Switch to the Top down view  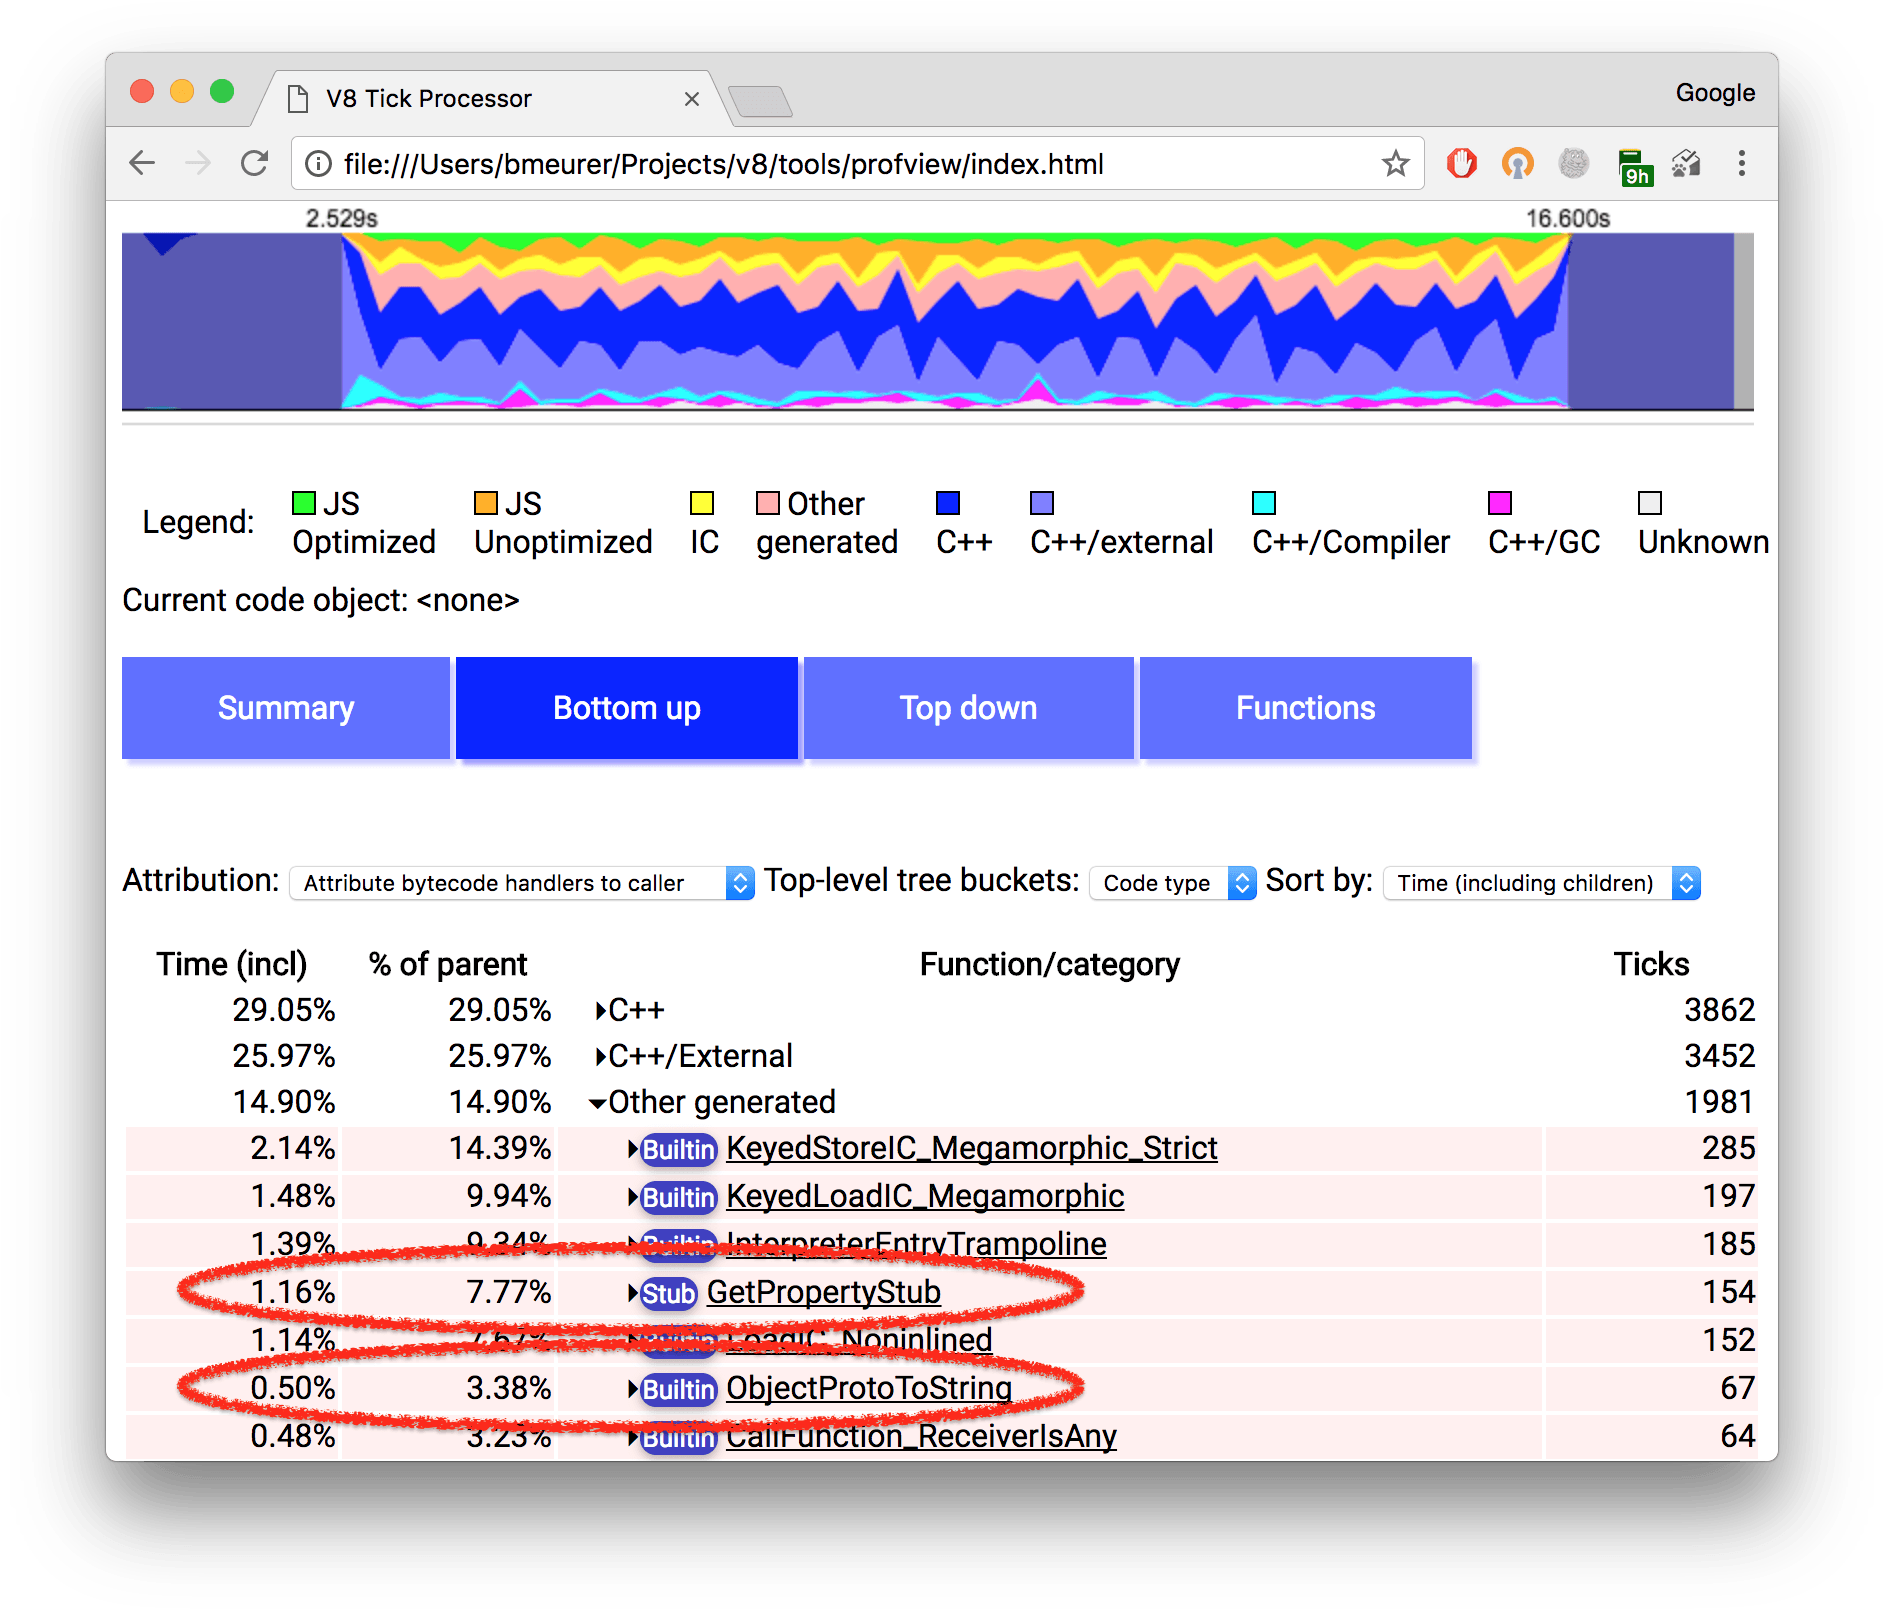(968, 708)
